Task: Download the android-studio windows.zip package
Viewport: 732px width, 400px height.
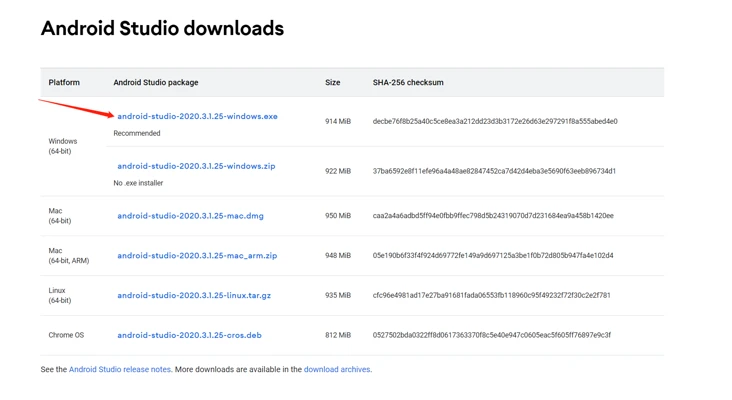Action: click(x=196, y=167)
